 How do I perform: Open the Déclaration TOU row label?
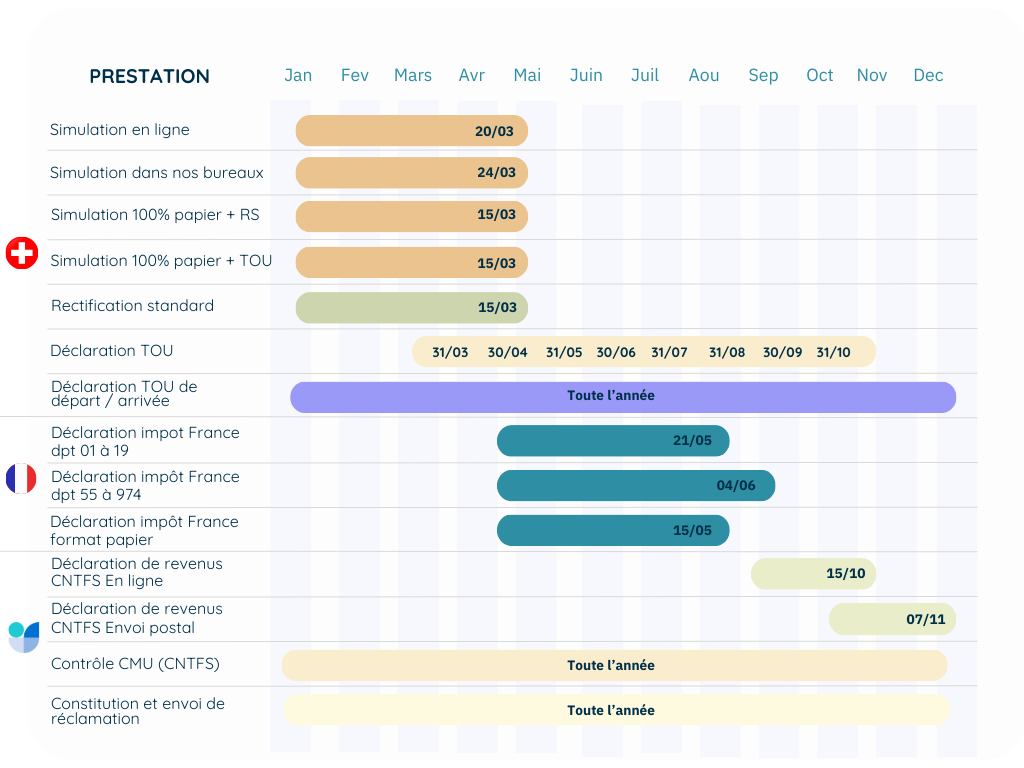tap(112, 351)
